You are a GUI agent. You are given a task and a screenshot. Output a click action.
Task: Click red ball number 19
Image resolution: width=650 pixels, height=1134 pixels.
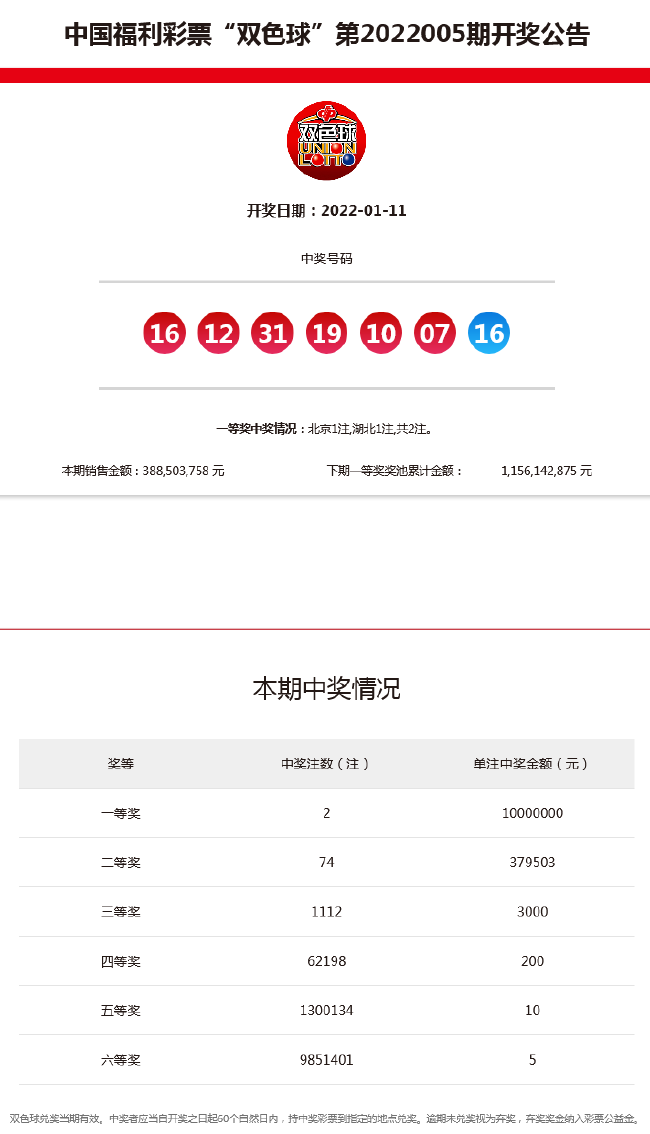326,333
